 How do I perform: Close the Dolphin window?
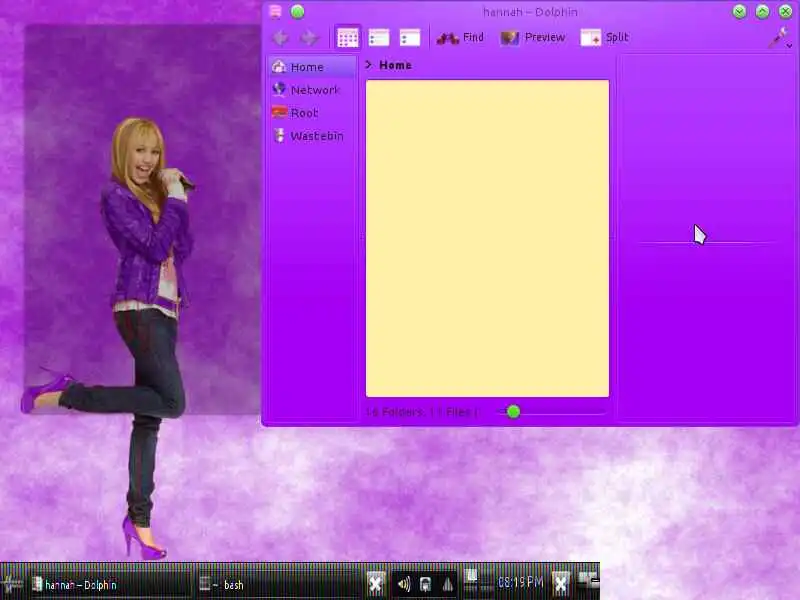(785, 12)
